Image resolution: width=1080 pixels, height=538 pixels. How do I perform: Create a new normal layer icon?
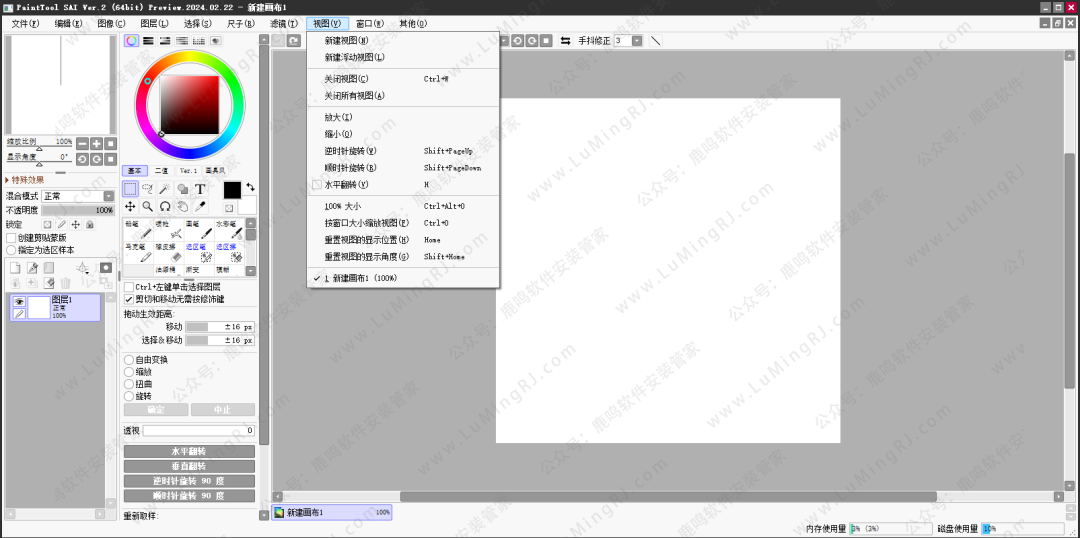[14, 268]
